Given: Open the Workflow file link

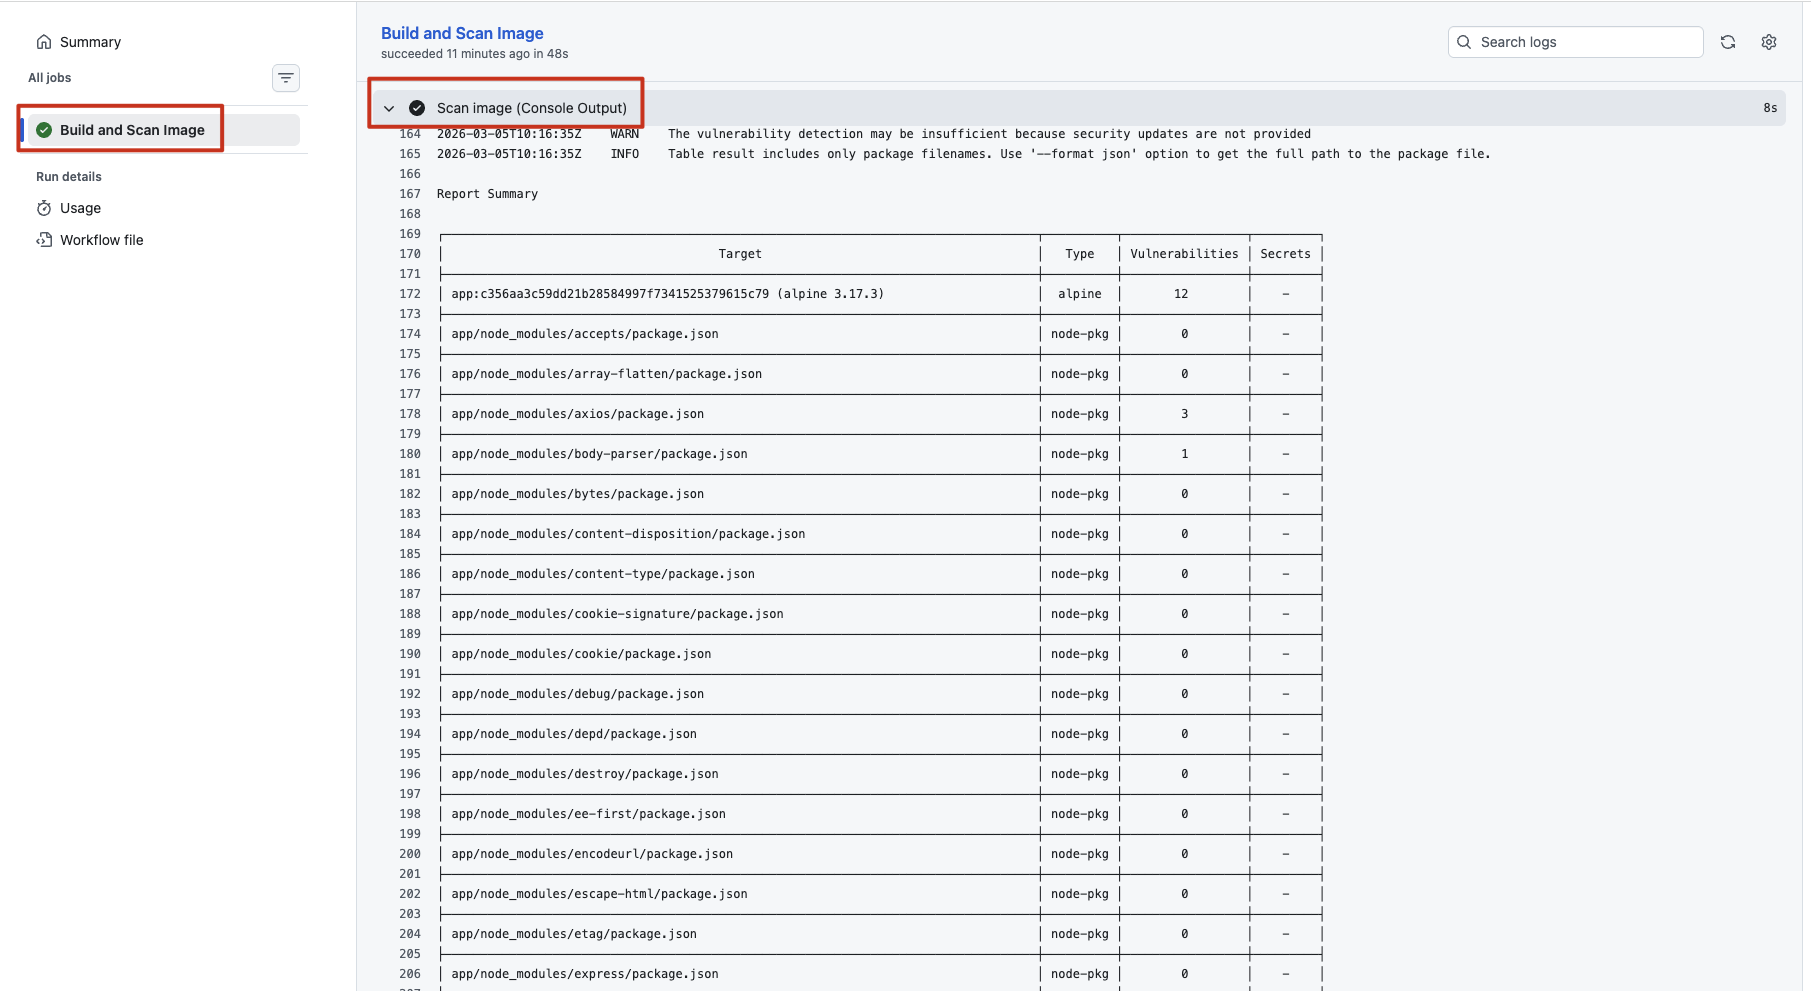Looking at the screenshot, I should 101,240.
